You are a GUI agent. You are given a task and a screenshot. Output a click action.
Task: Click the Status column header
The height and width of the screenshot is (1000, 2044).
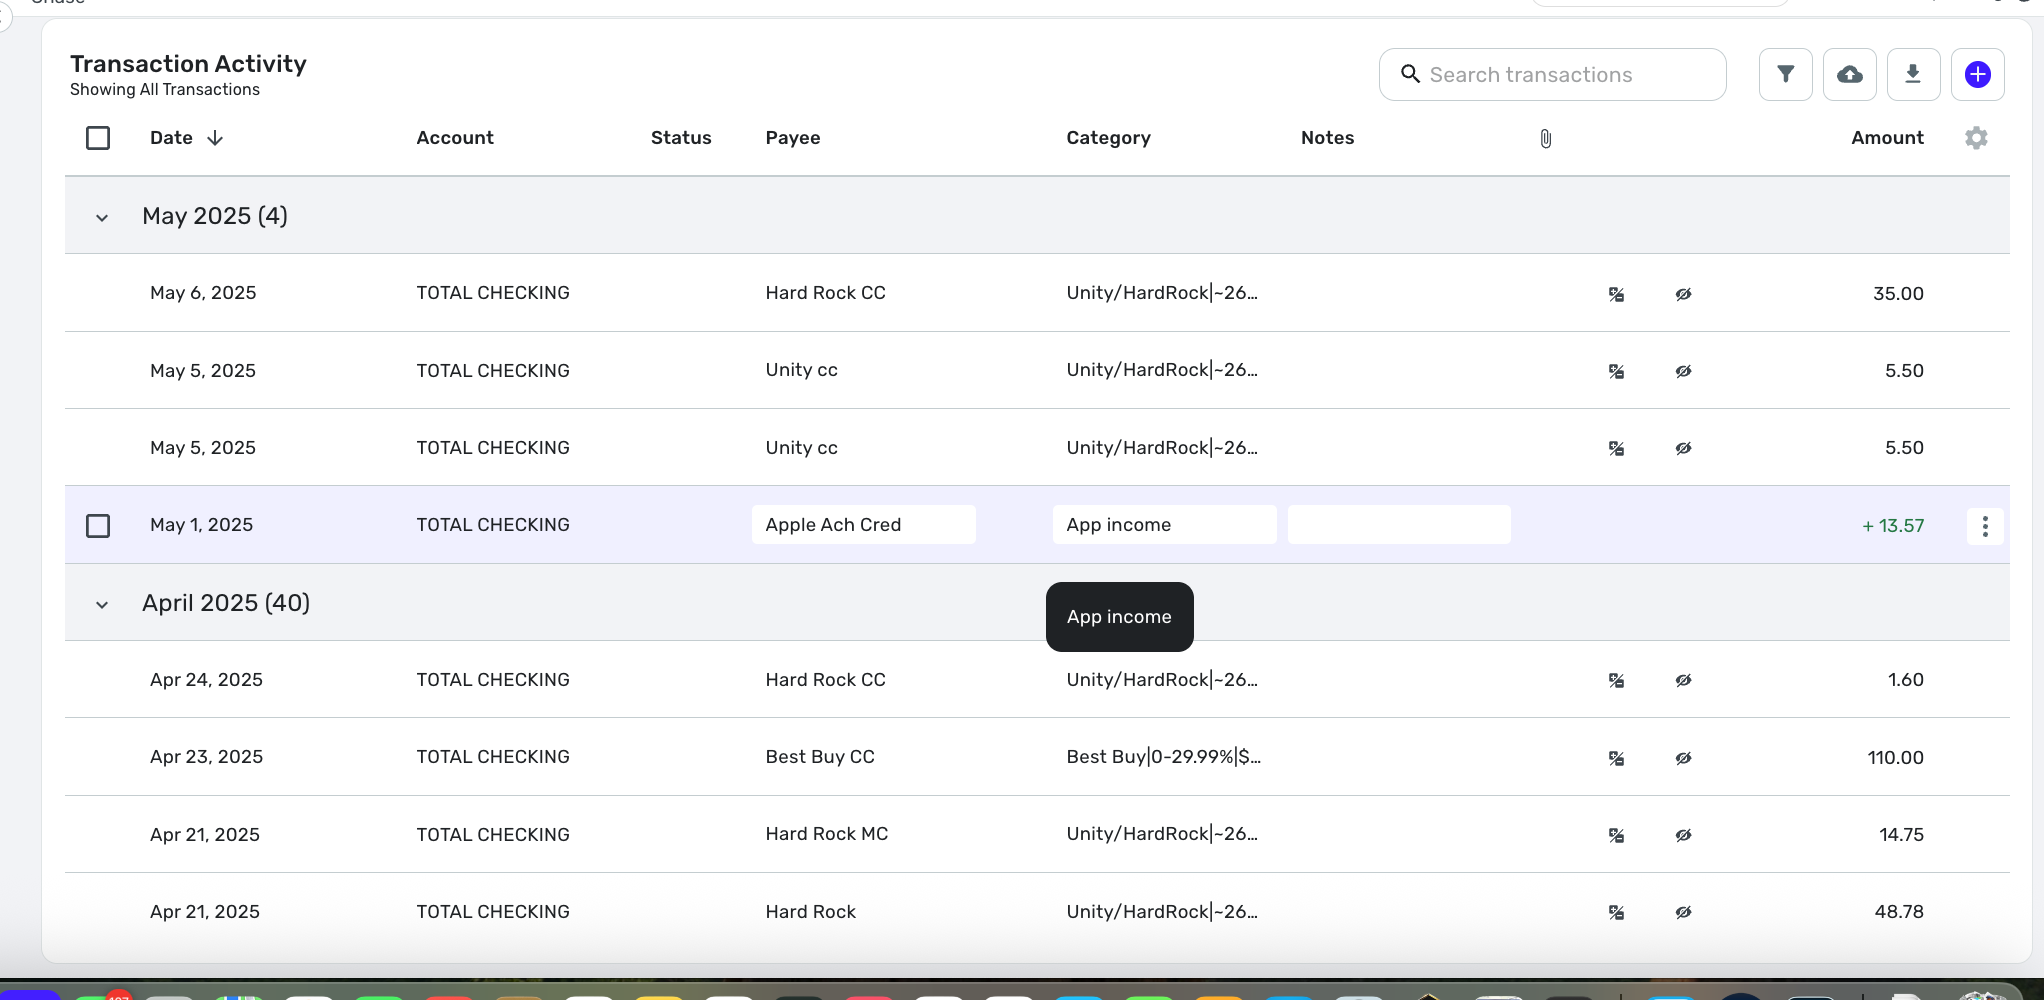pyautogui.click(x=681, y=138)
